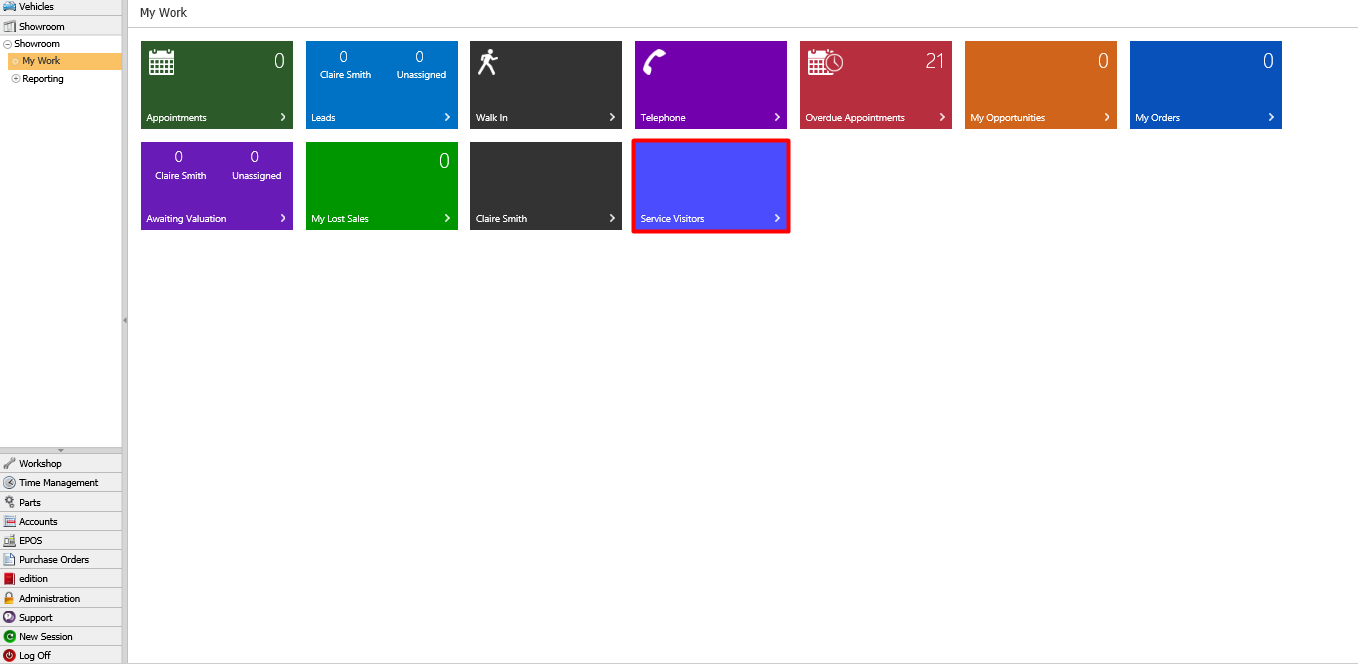Click the green New Session icon

coord(9,636)
